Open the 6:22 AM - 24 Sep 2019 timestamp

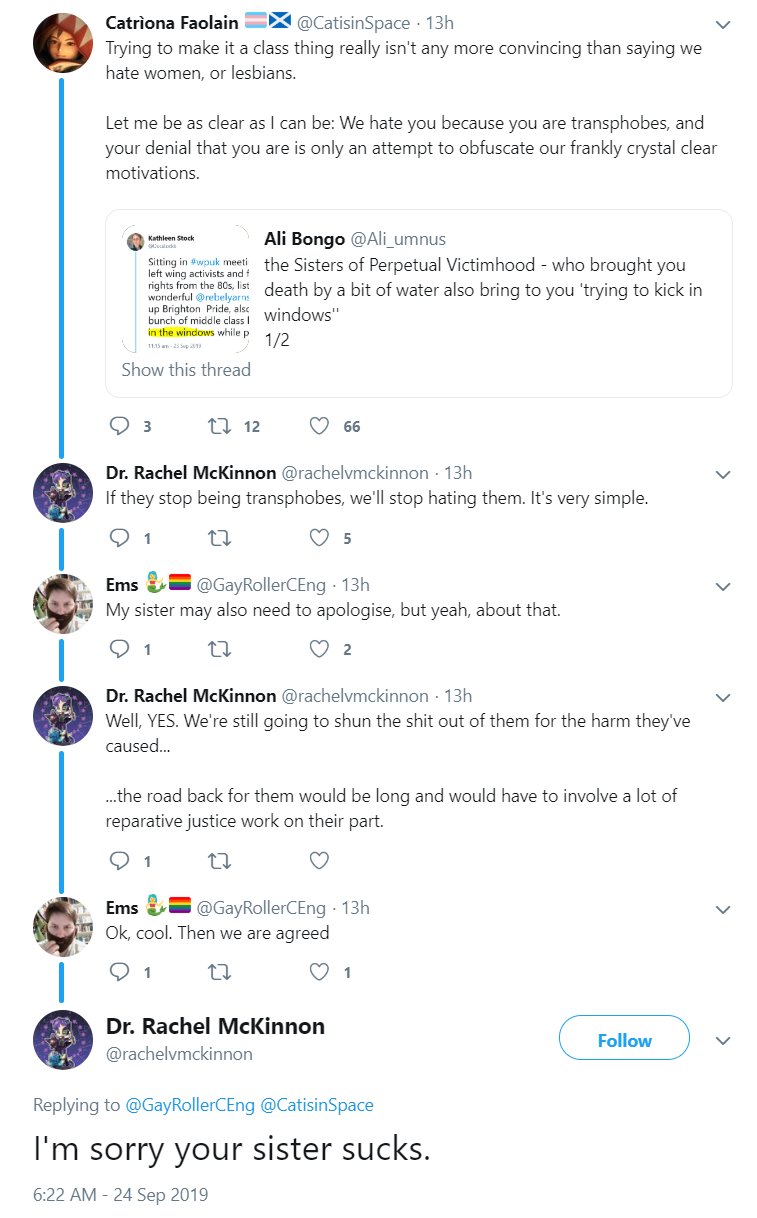(120, 1194)
